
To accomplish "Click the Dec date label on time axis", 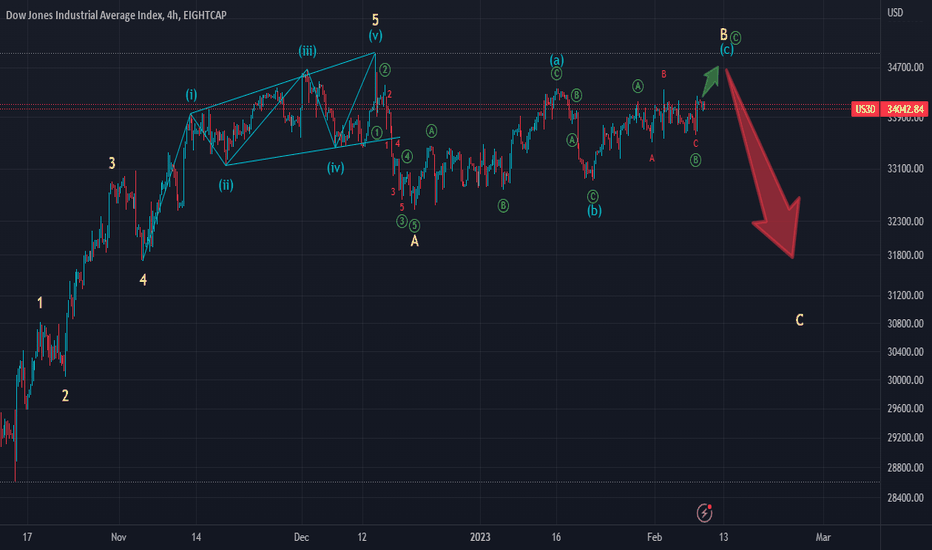I will 301,537.
